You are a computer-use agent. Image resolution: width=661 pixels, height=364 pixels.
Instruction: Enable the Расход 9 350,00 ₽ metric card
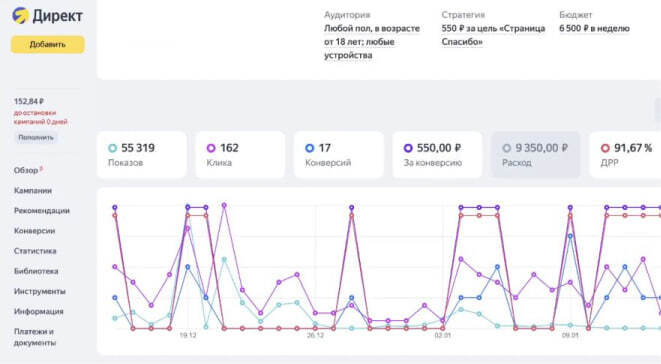pos(536,155)
